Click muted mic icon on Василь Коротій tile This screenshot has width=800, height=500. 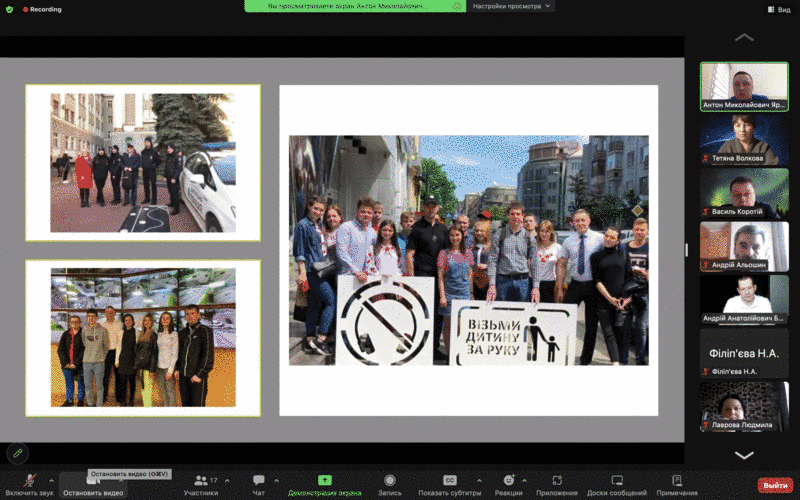(x=706, y=212)
